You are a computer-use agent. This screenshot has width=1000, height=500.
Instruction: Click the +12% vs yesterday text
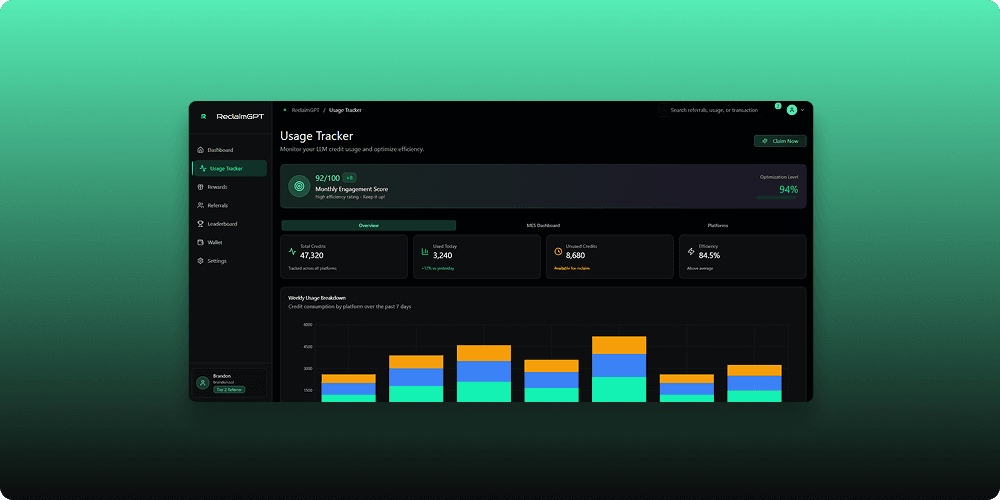(x=438, y=268)
